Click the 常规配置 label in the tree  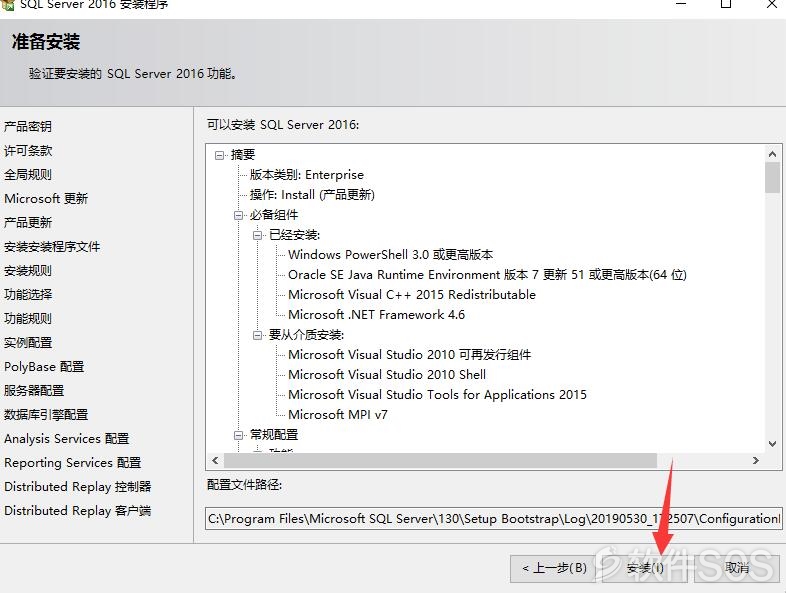[x=274, y=435]
